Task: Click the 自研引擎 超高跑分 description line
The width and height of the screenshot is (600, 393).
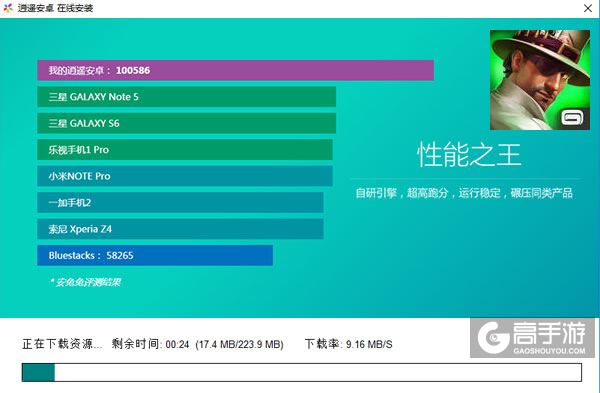Action: 464,193
